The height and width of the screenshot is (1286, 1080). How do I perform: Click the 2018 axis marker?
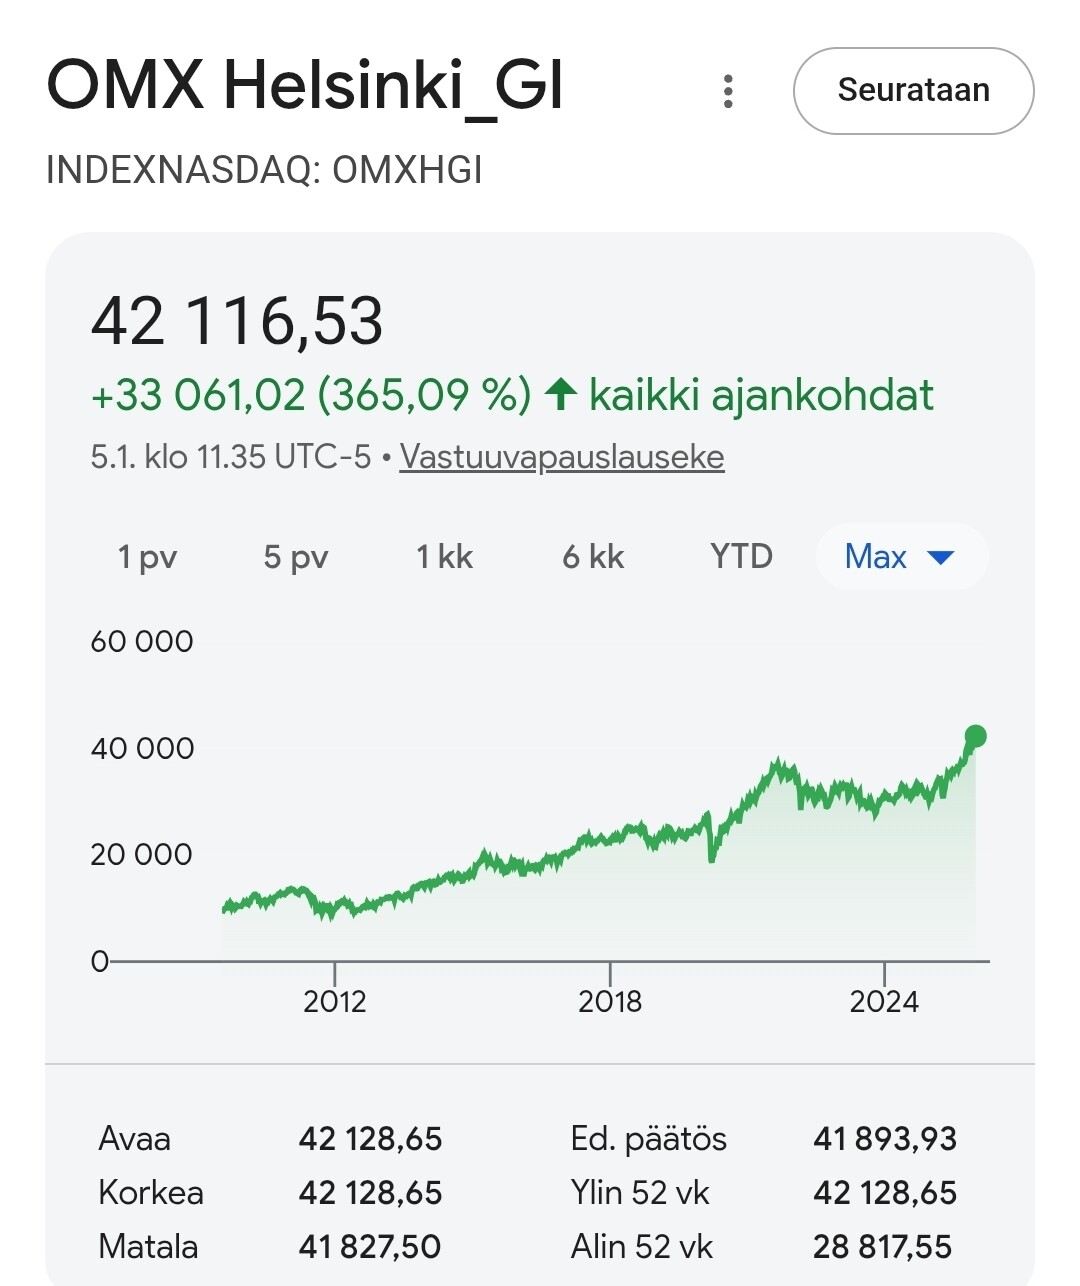coord(610,1001)
